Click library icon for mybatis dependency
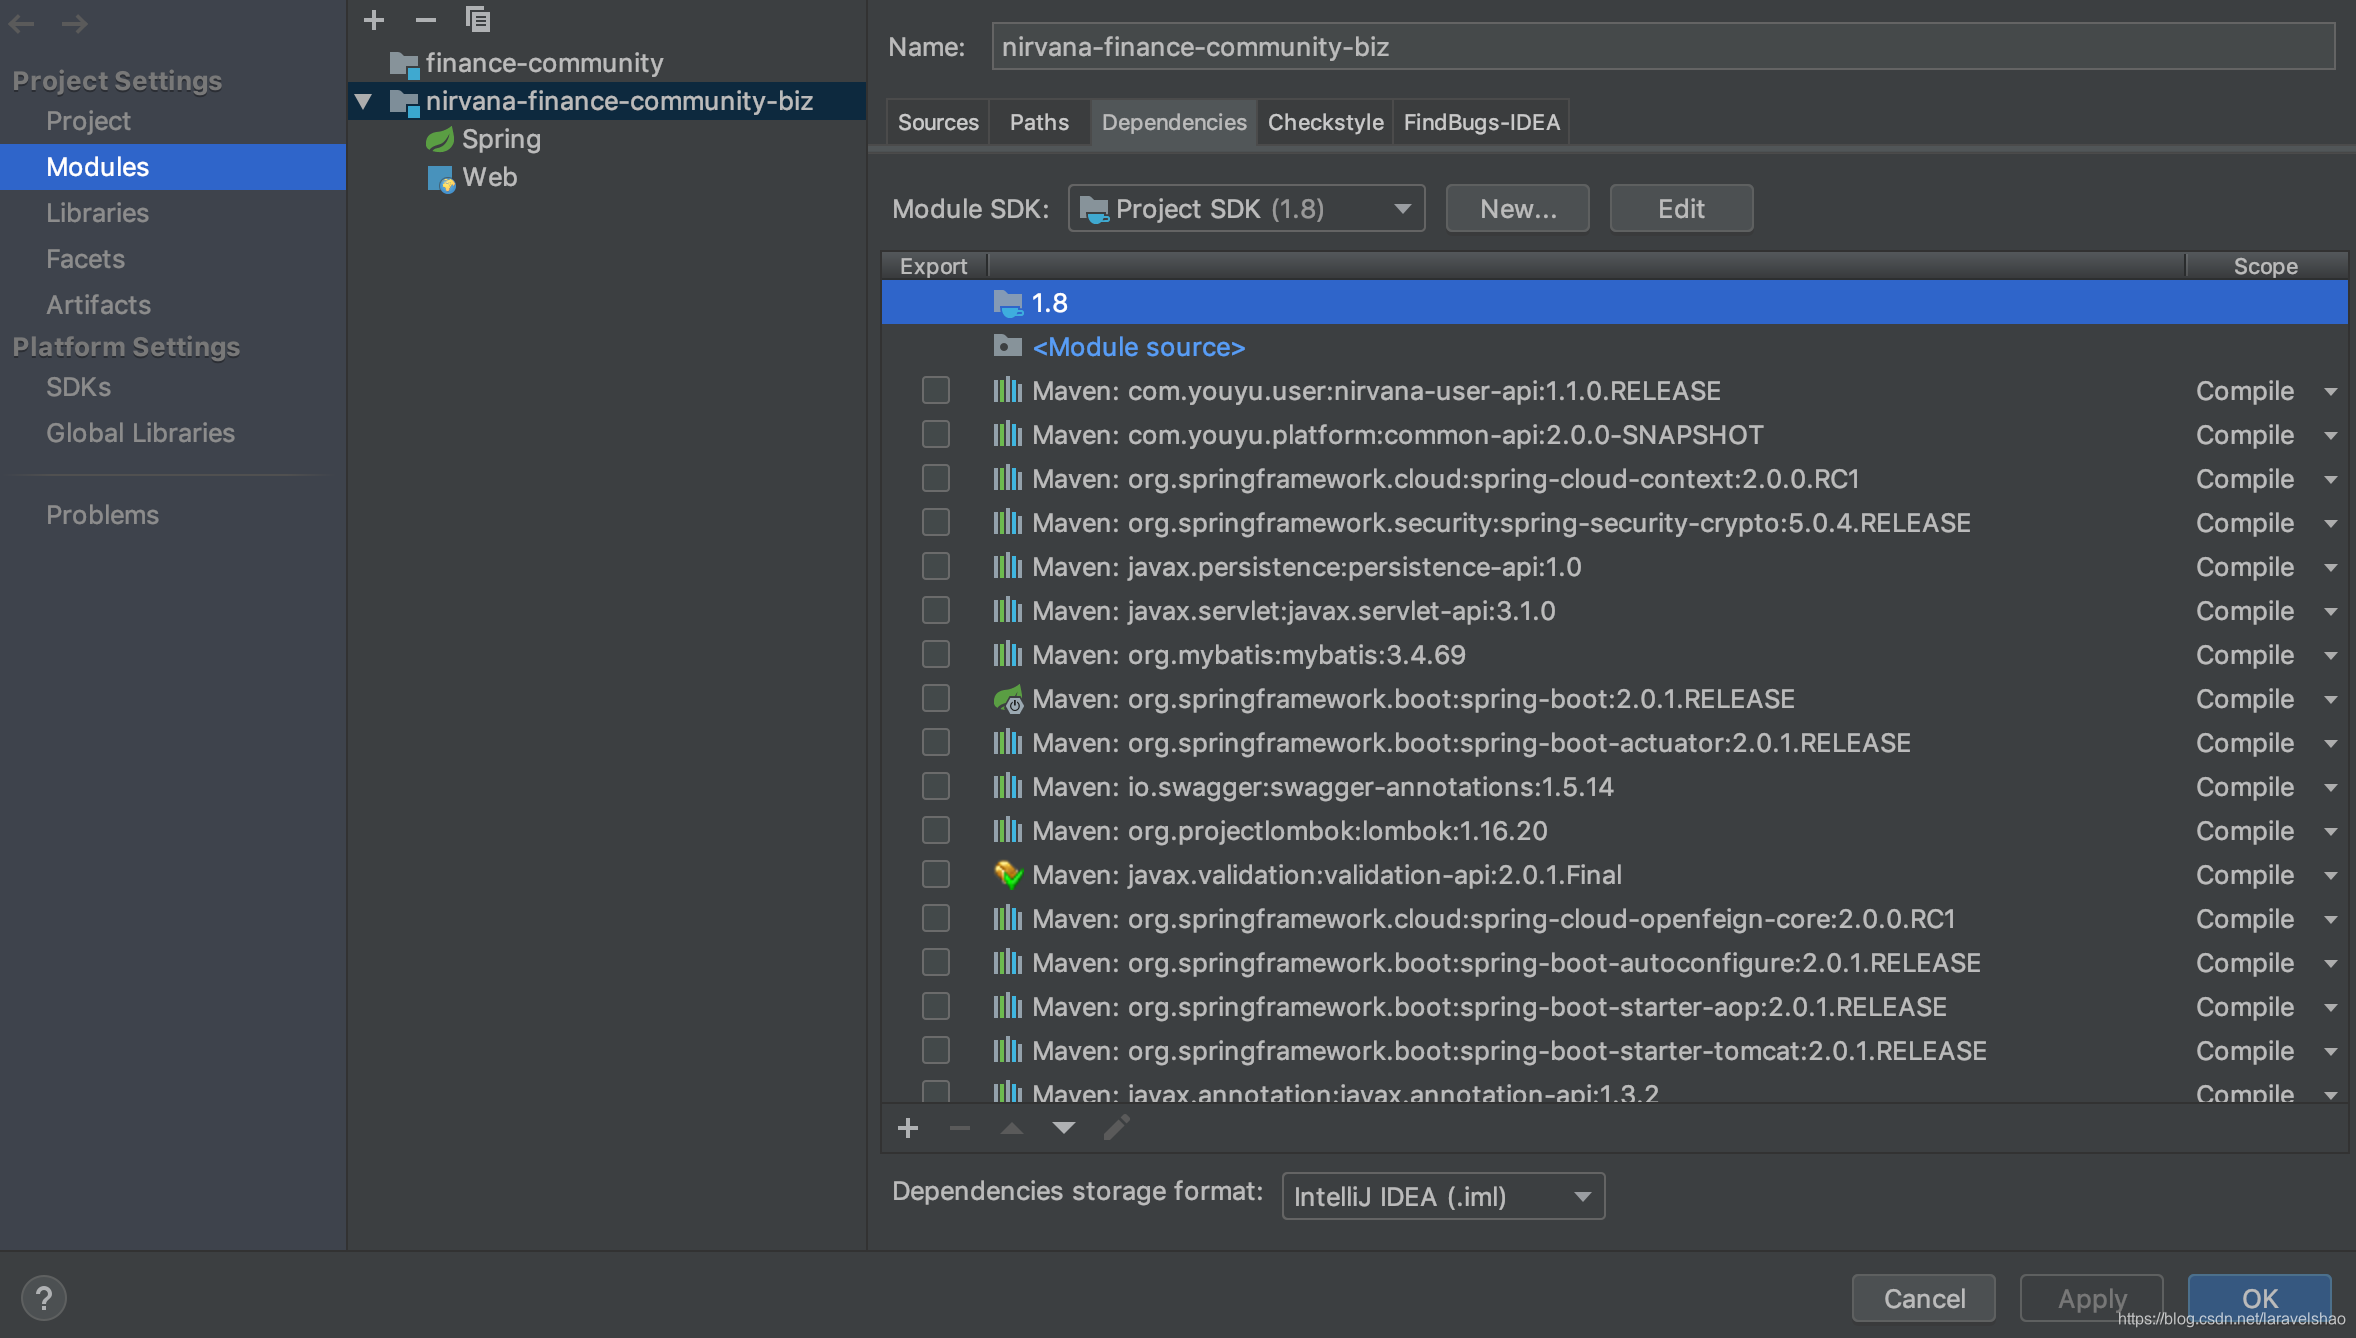Image resolution: width=2356 pixels, height=1338 pixels. [x=1008, y=654]
